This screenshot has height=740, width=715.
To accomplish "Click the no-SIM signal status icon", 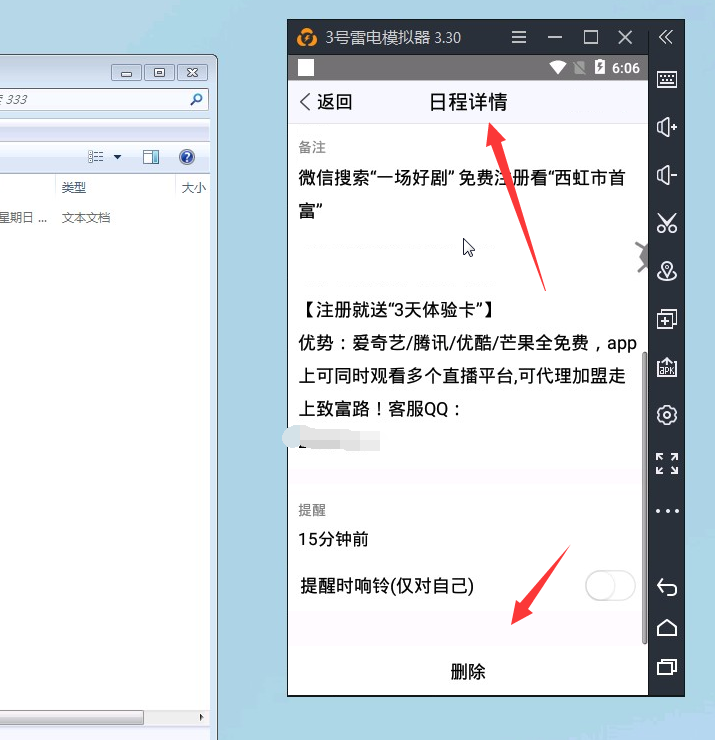I will (580, 68).
